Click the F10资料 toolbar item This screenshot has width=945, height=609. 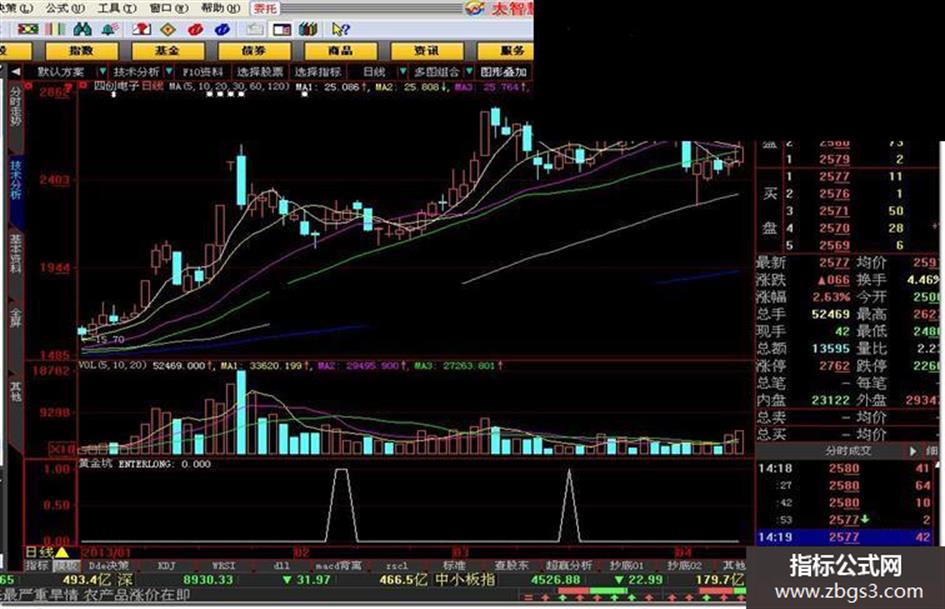point(203,72)
